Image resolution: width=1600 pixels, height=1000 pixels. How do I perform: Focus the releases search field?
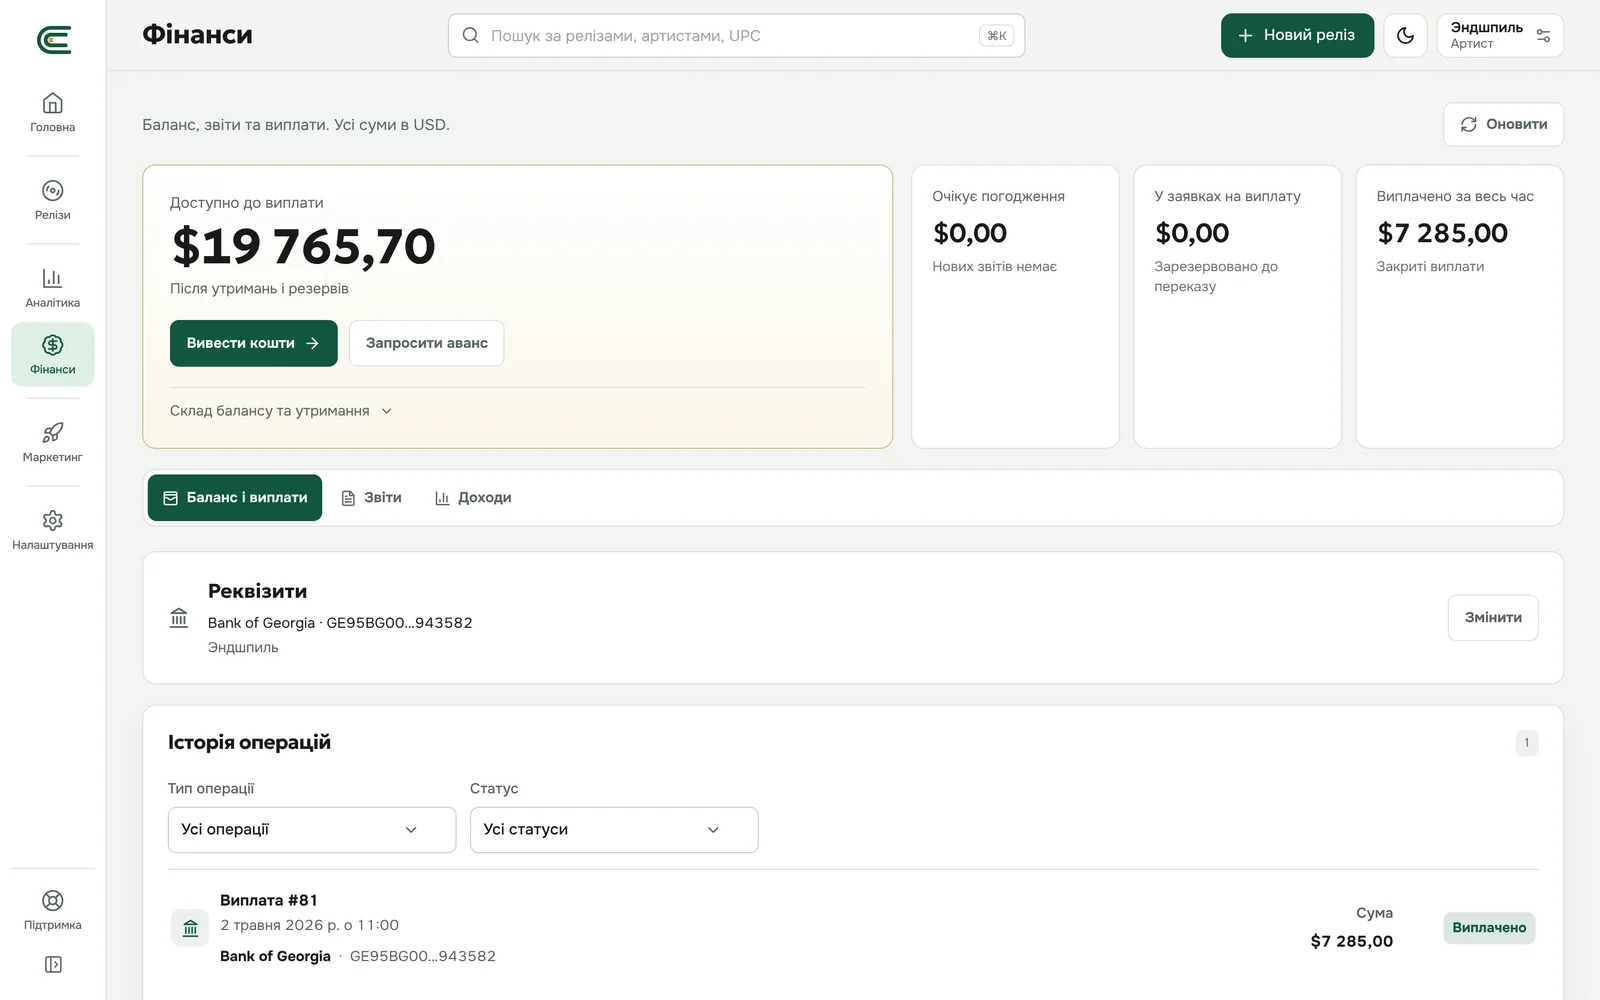(x=736, y=36)
